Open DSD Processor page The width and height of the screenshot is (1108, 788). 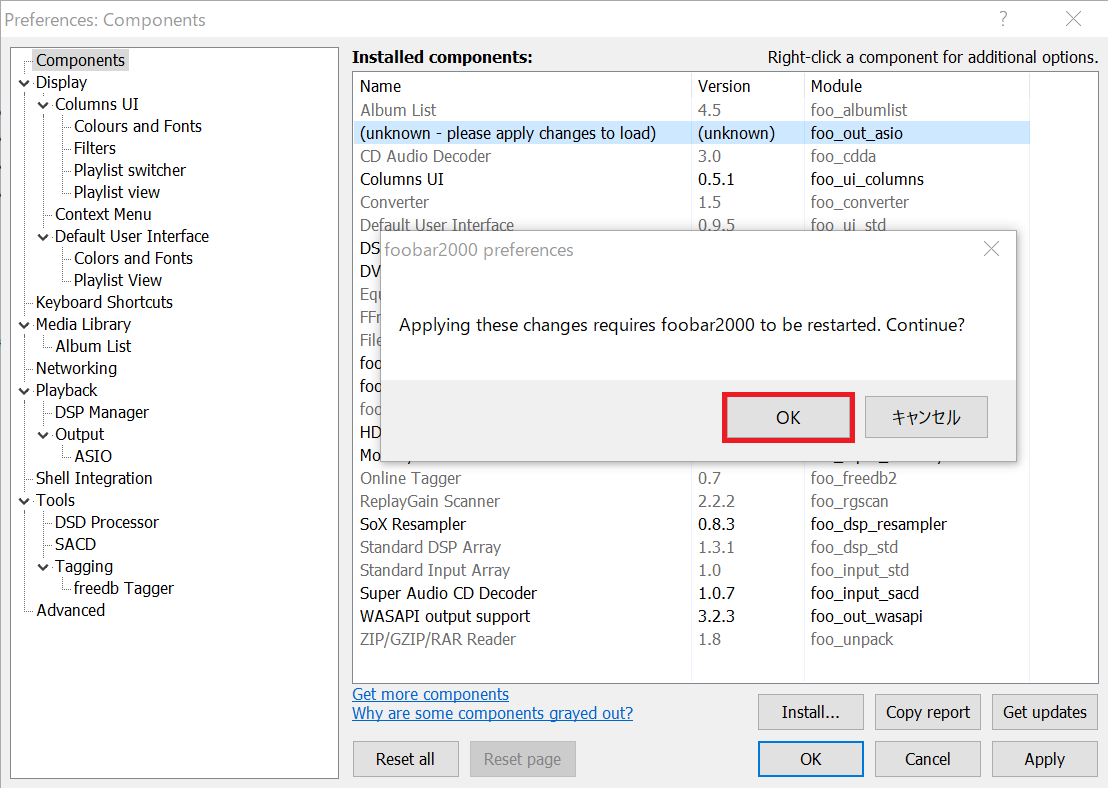click(107, 522)
